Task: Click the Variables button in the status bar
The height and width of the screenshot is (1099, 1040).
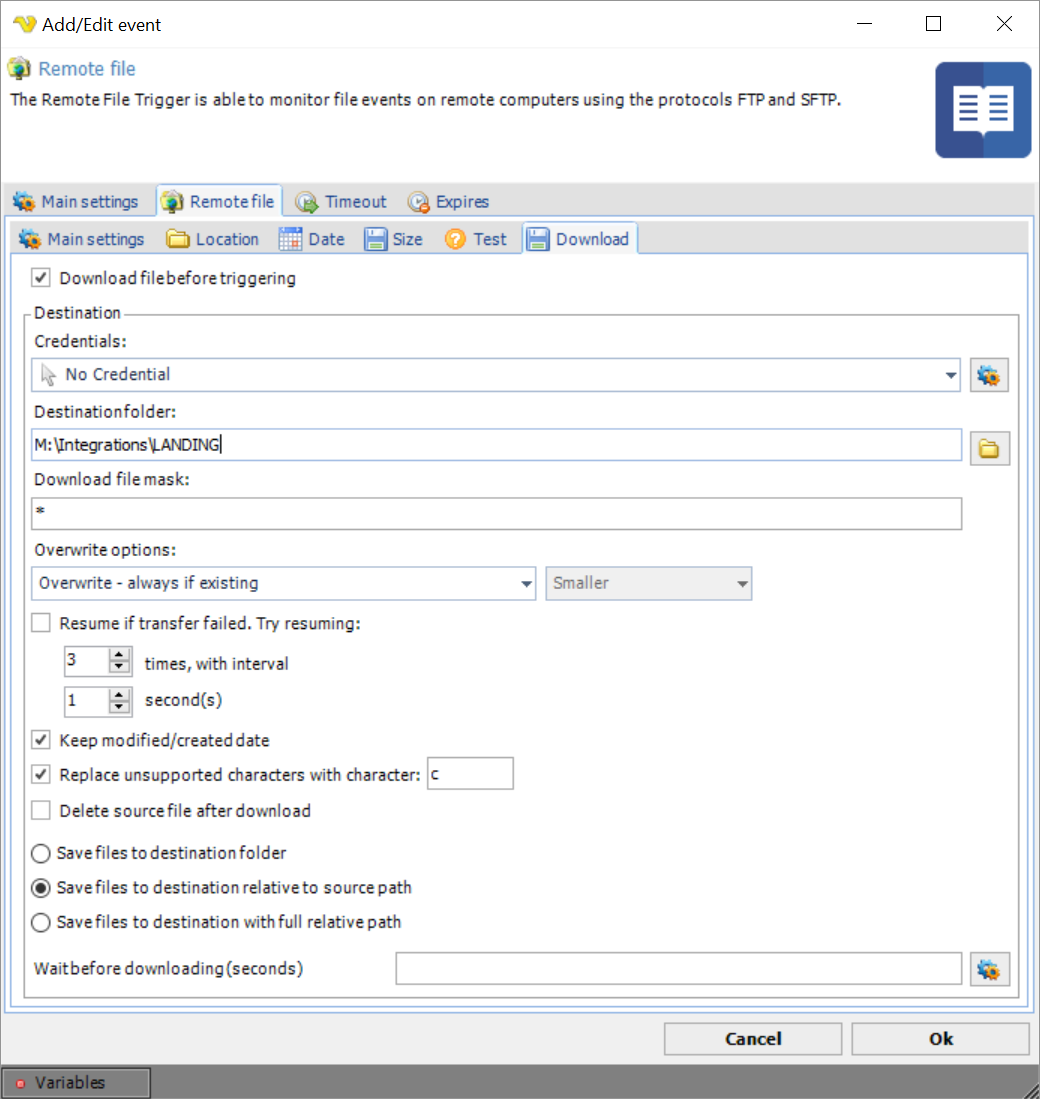Action: tap(76, 1082)
